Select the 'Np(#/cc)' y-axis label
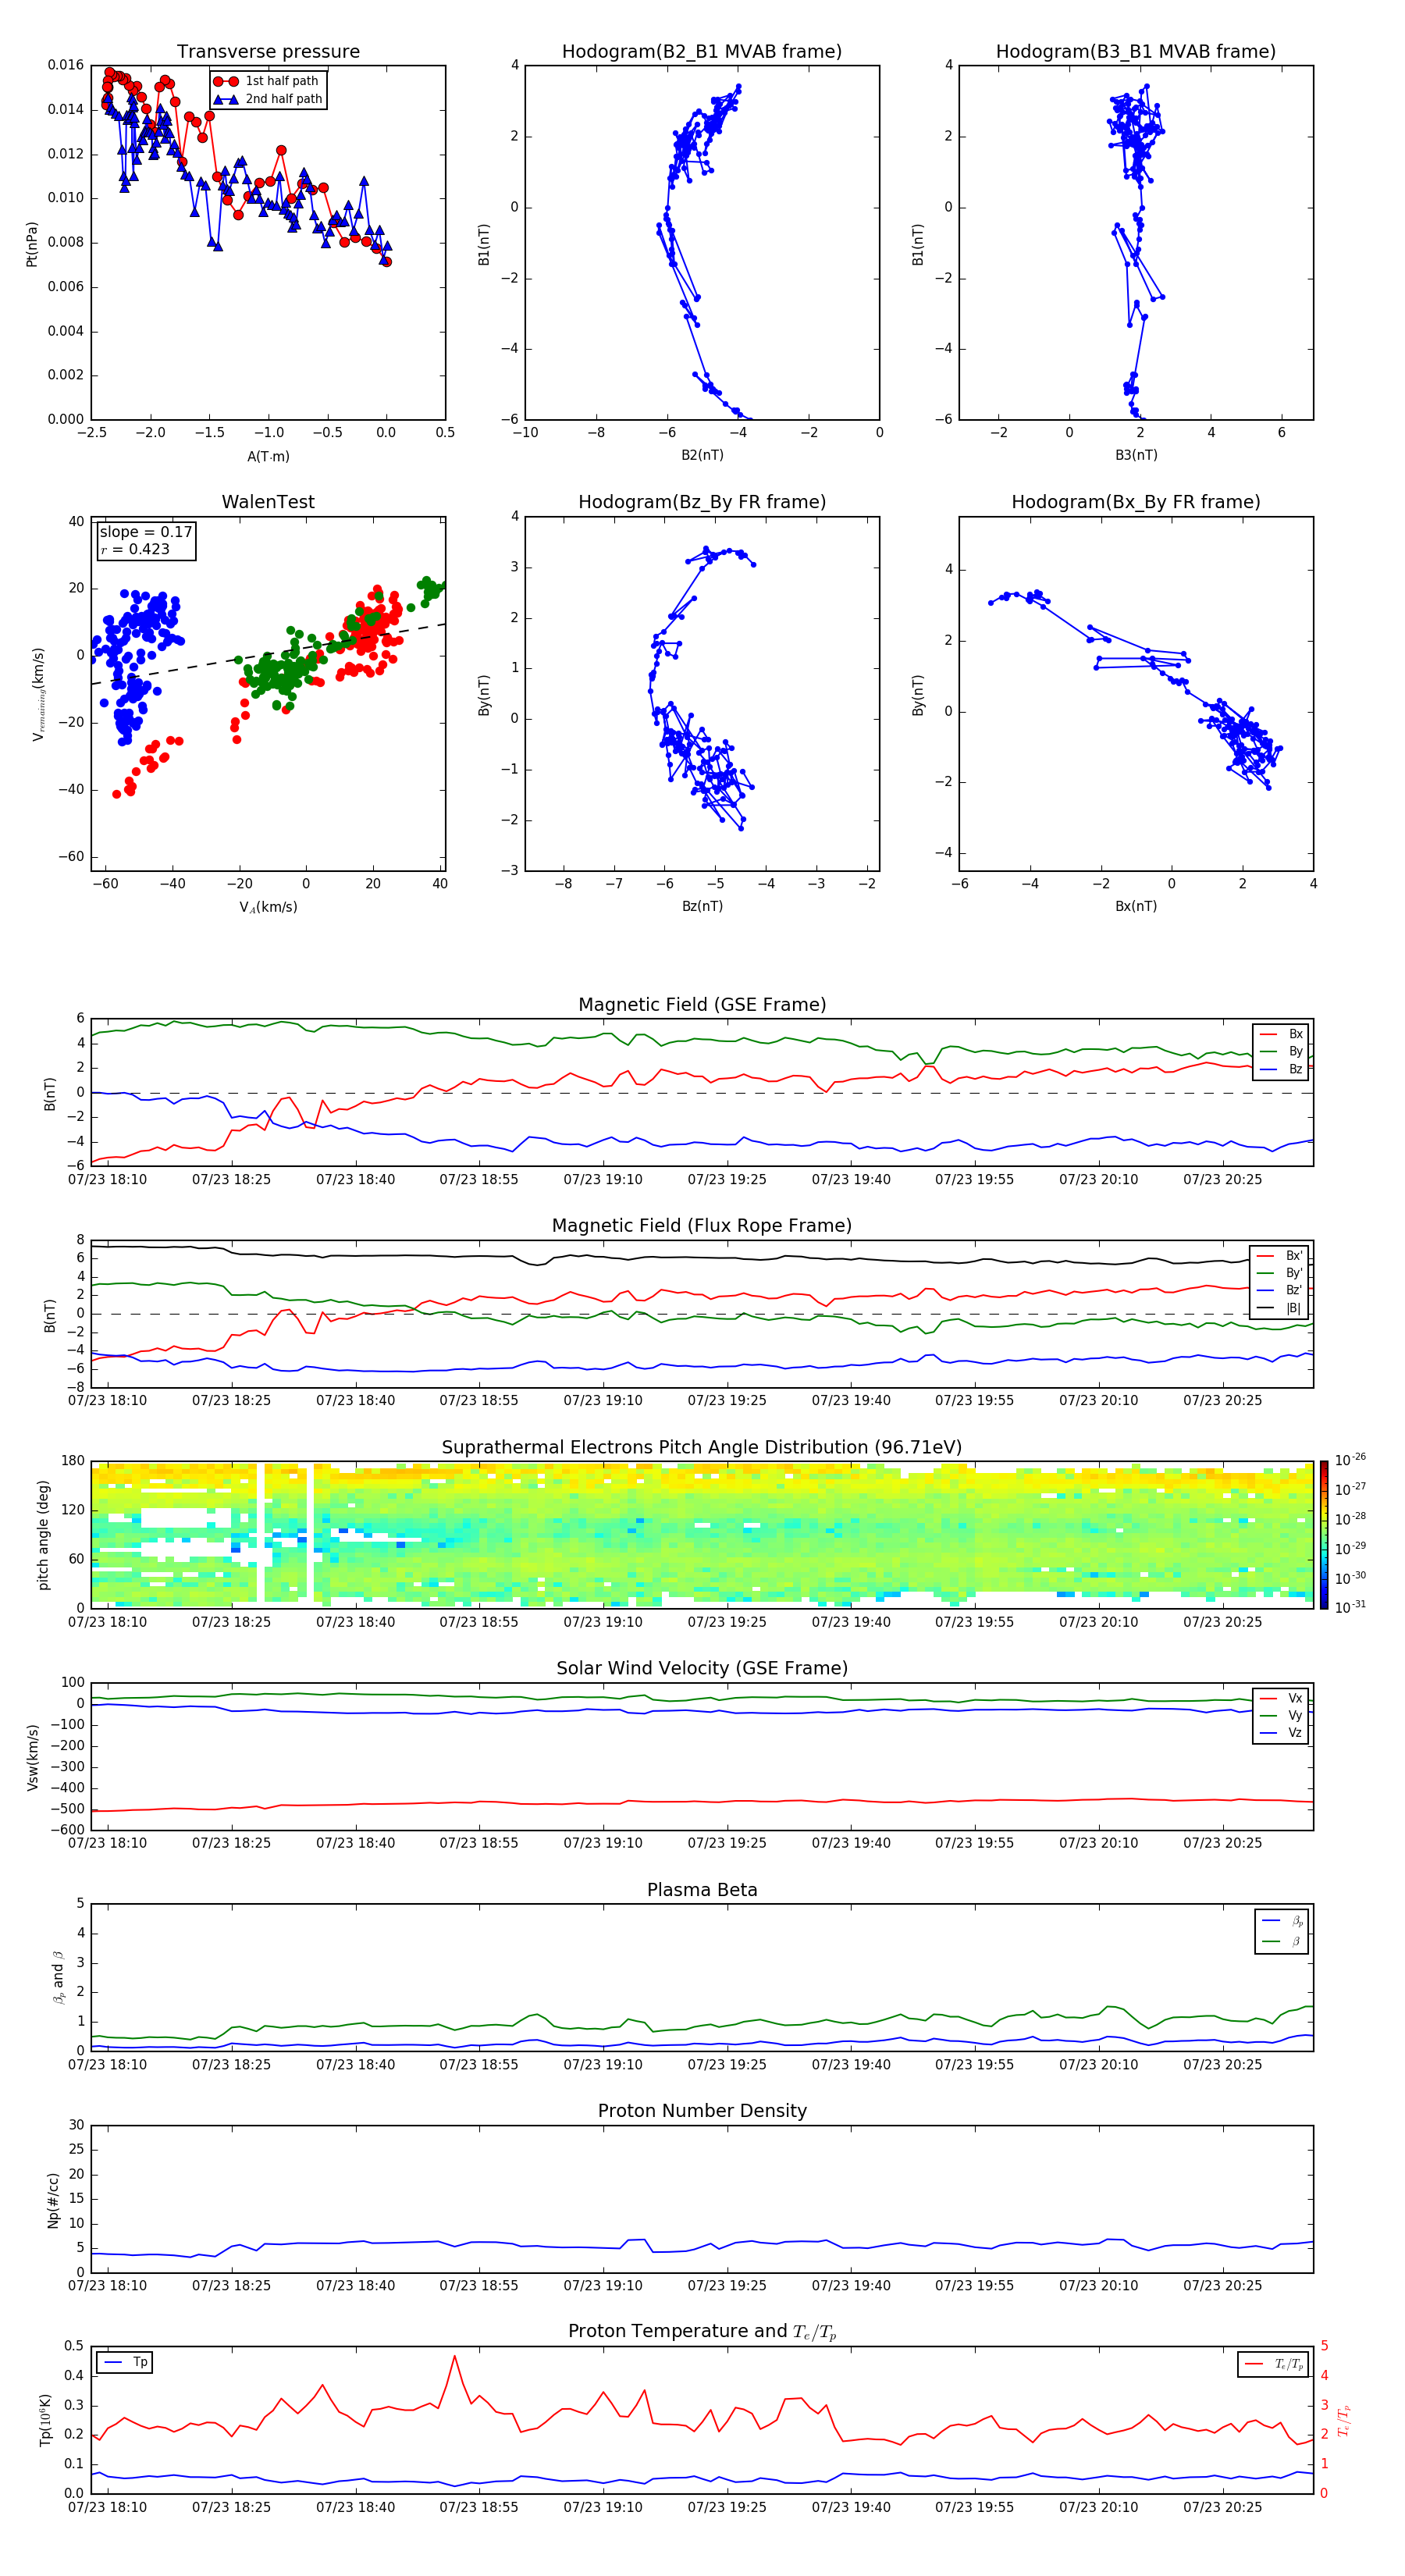The image size is (1405, 2576). point(53,2200)
